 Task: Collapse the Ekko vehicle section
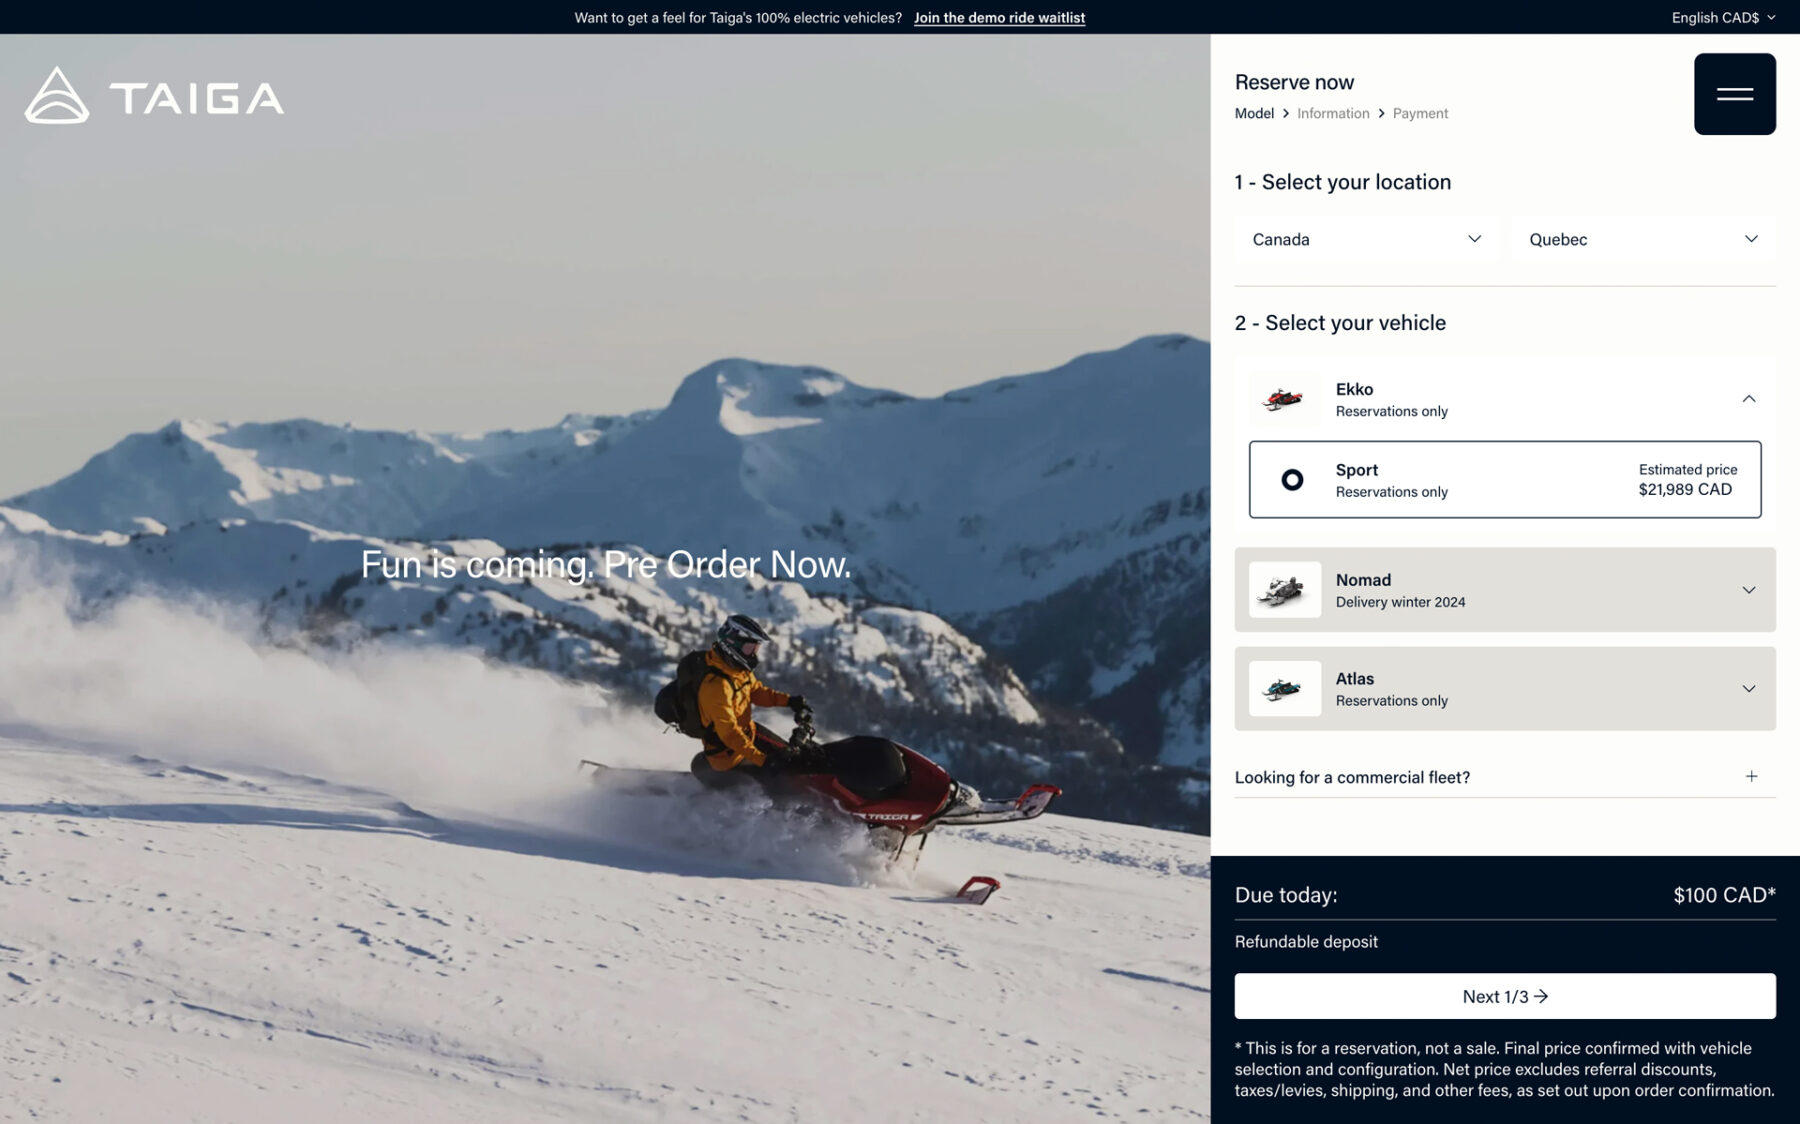[x=1748, y=399]
